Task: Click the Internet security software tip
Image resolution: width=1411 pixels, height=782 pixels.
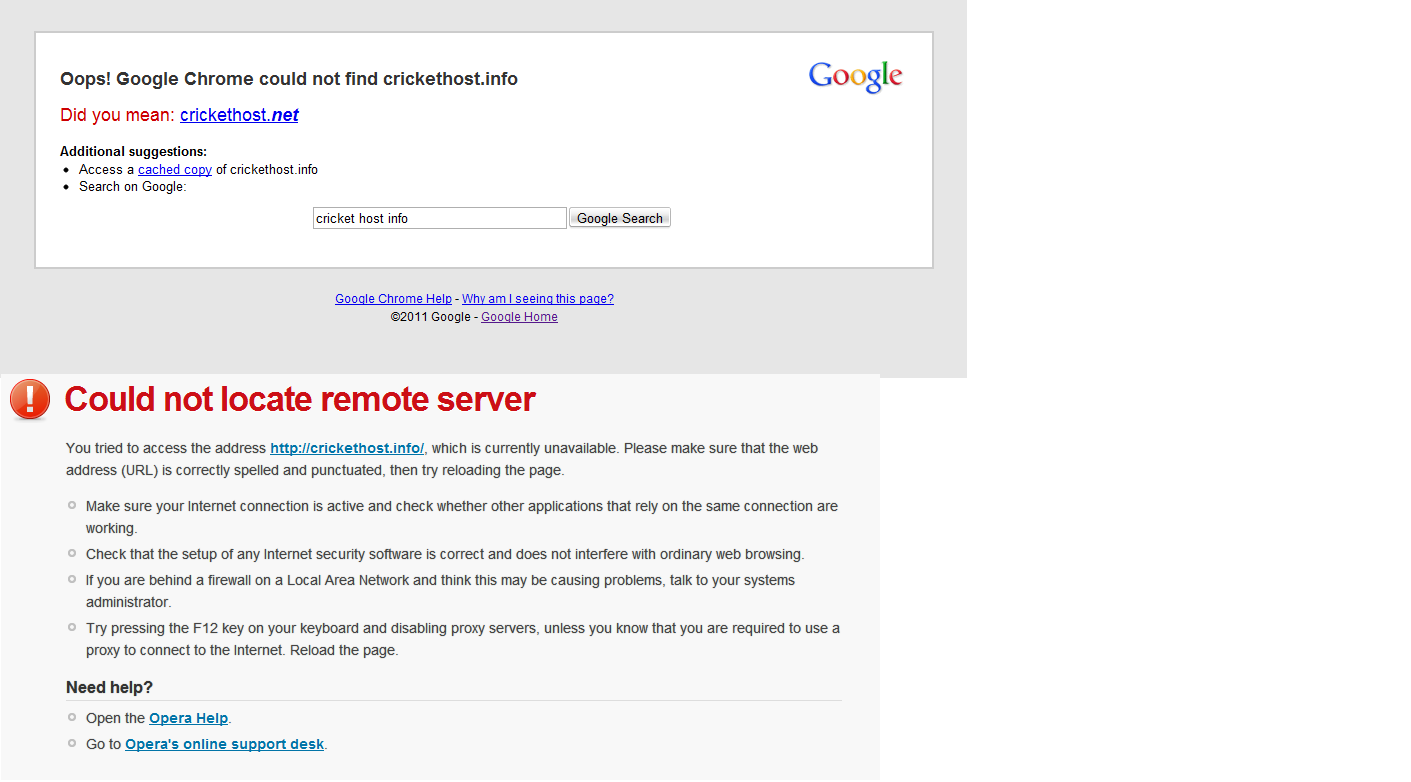Action: tap(445, 554)
